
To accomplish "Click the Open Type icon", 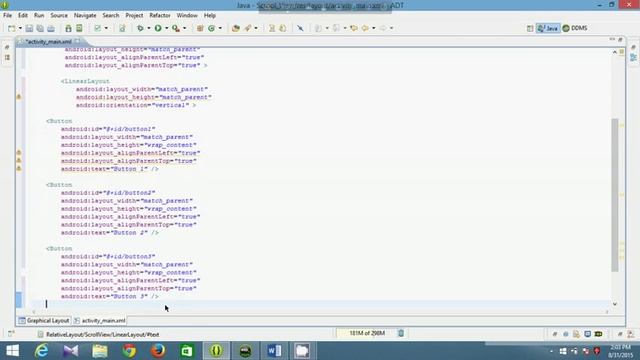I will tap(236, 28).
